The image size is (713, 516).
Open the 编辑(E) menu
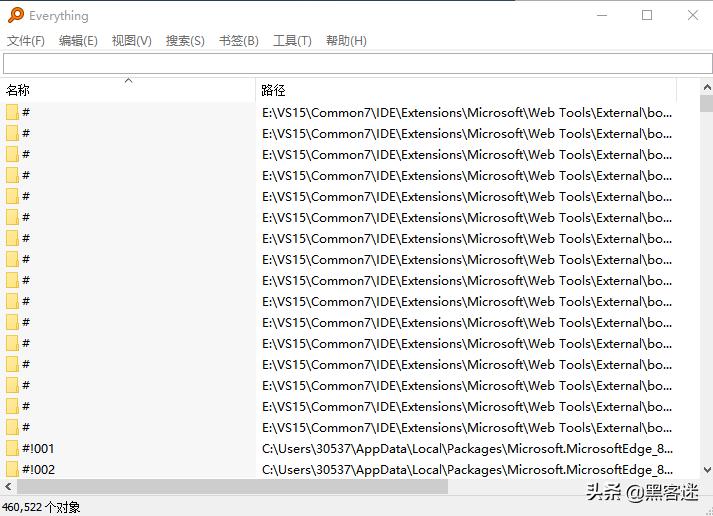point(78,41)
